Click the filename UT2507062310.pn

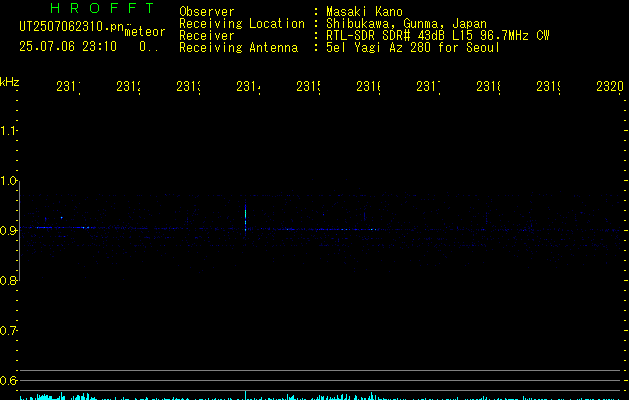pos(72,27)
